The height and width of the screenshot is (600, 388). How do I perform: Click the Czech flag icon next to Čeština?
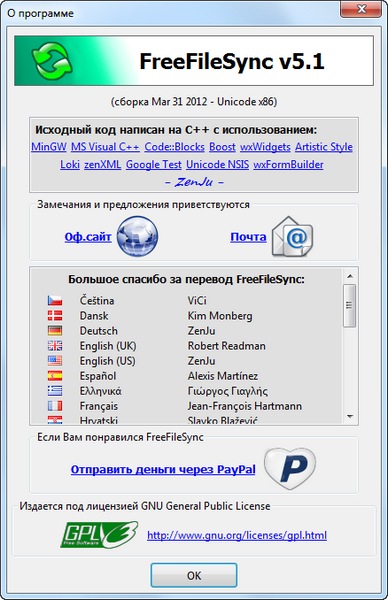[x=55, y=300]
